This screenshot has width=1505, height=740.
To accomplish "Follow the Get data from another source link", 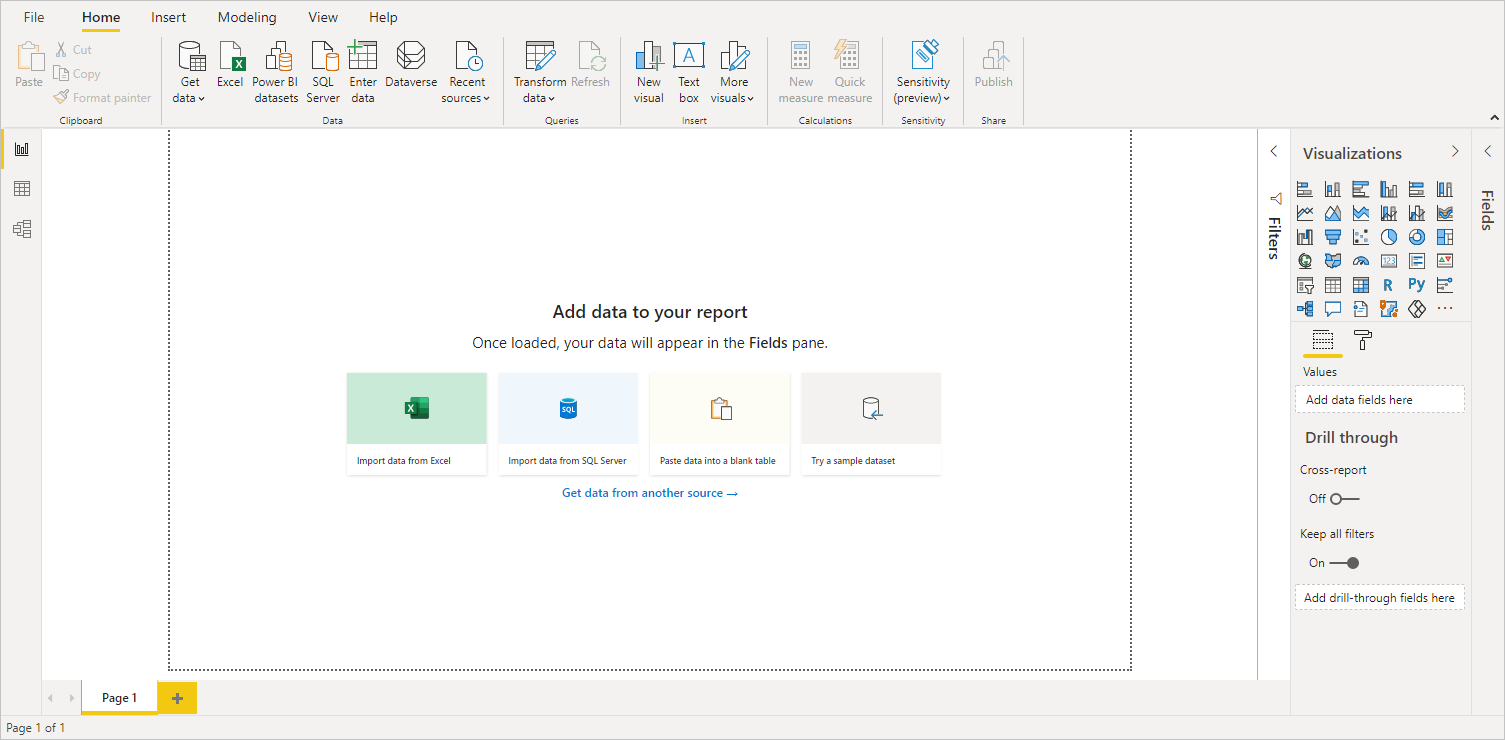I will point(650,493).
